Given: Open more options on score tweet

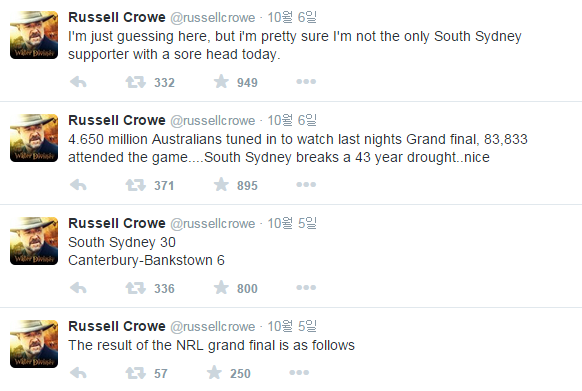Looking at the screenshot, I should (306, 287).
